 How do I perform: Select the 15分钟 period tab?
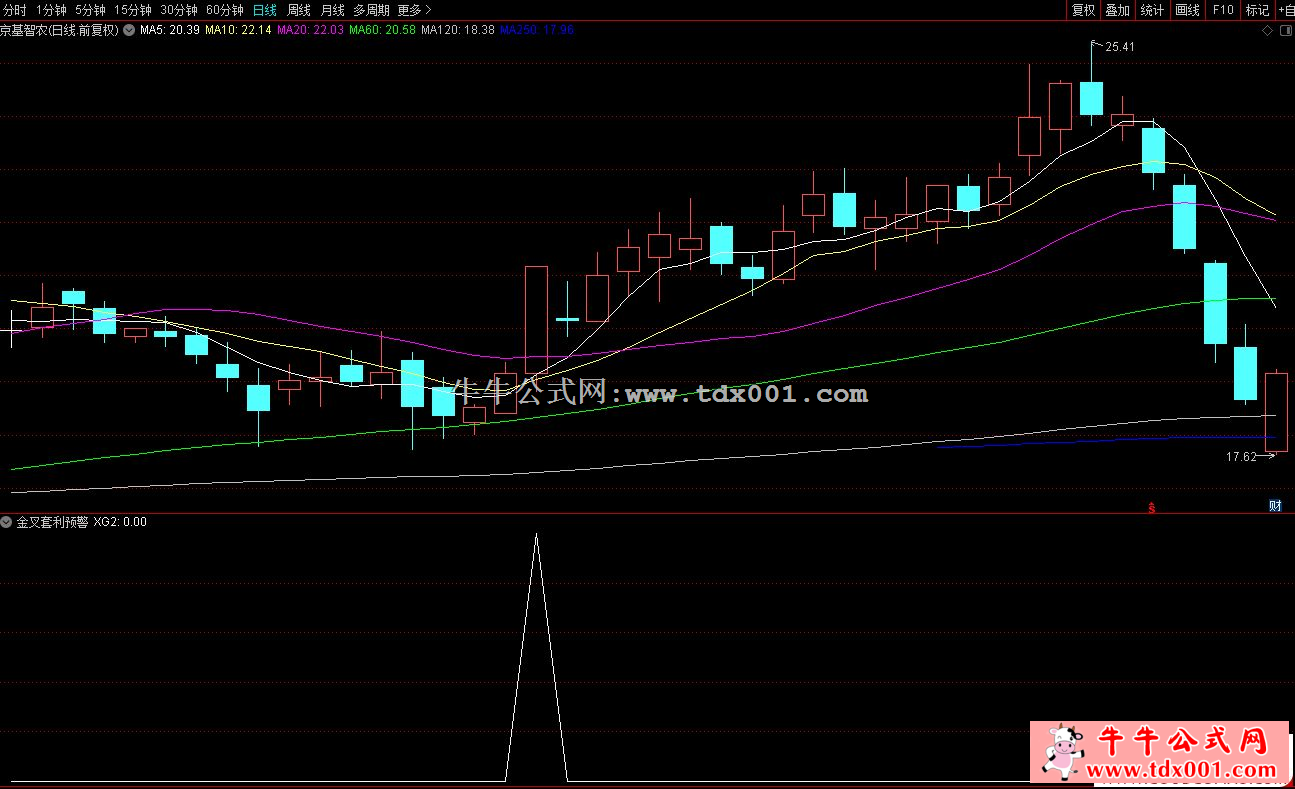(x=133, y=10)
